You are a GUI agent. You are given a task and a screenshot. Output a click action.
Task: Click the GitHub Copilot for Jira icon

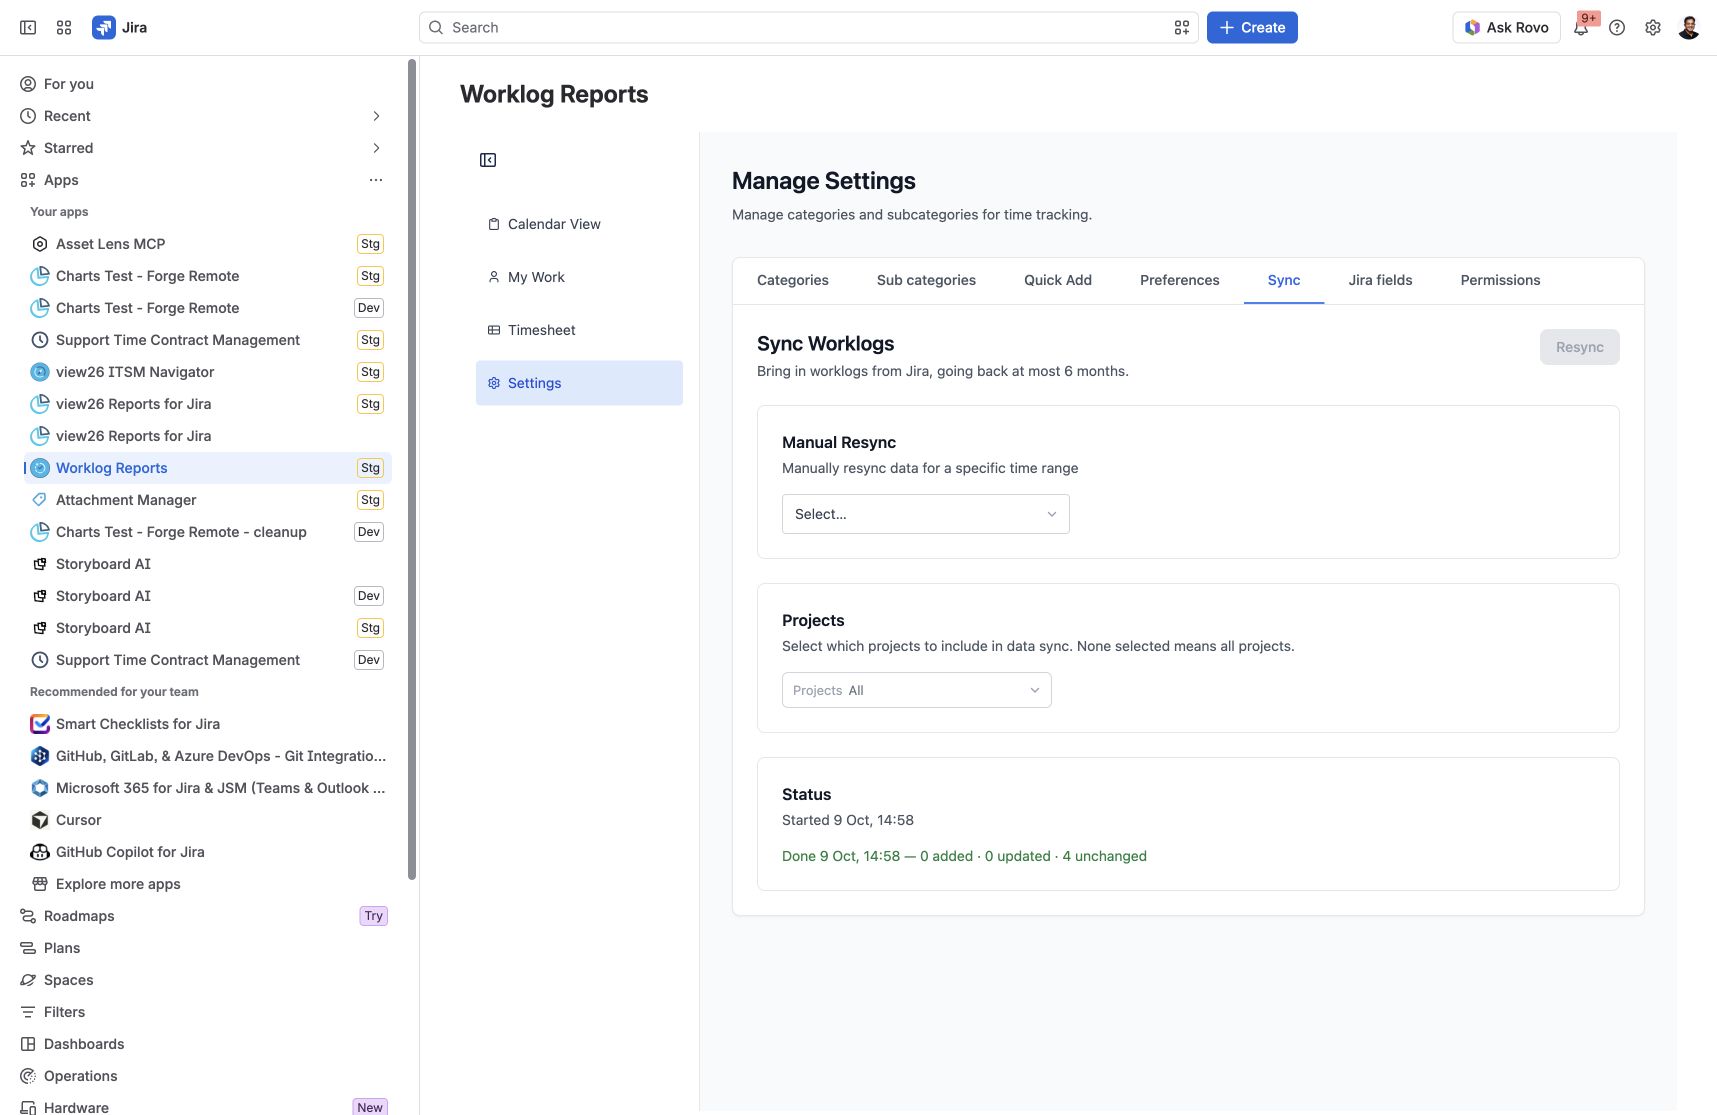pos(40,852)
